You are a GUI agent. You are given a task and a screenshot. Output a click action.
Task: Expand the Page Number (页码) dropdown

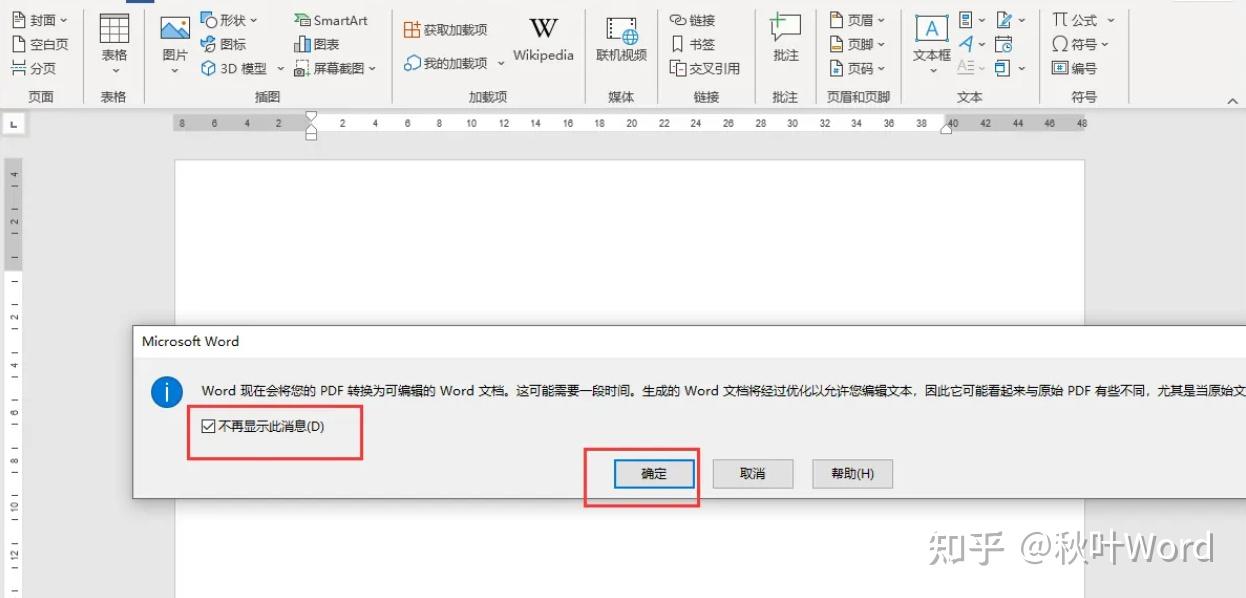pyautogui.click(x=881, y=68)
